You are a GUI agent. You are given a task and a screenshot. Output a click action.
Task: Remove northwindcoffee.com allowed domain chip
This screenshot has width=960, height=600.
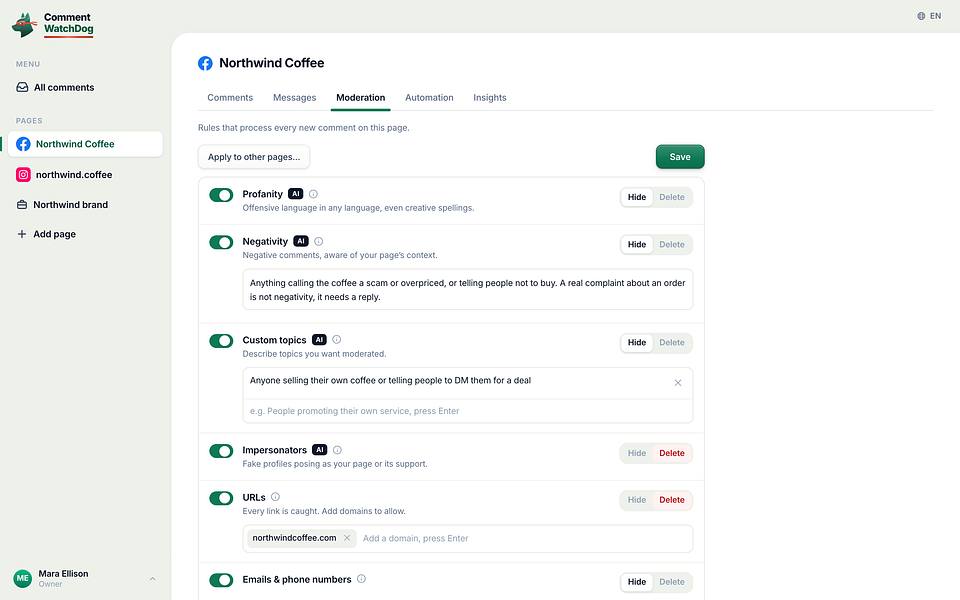click(347, 538)
